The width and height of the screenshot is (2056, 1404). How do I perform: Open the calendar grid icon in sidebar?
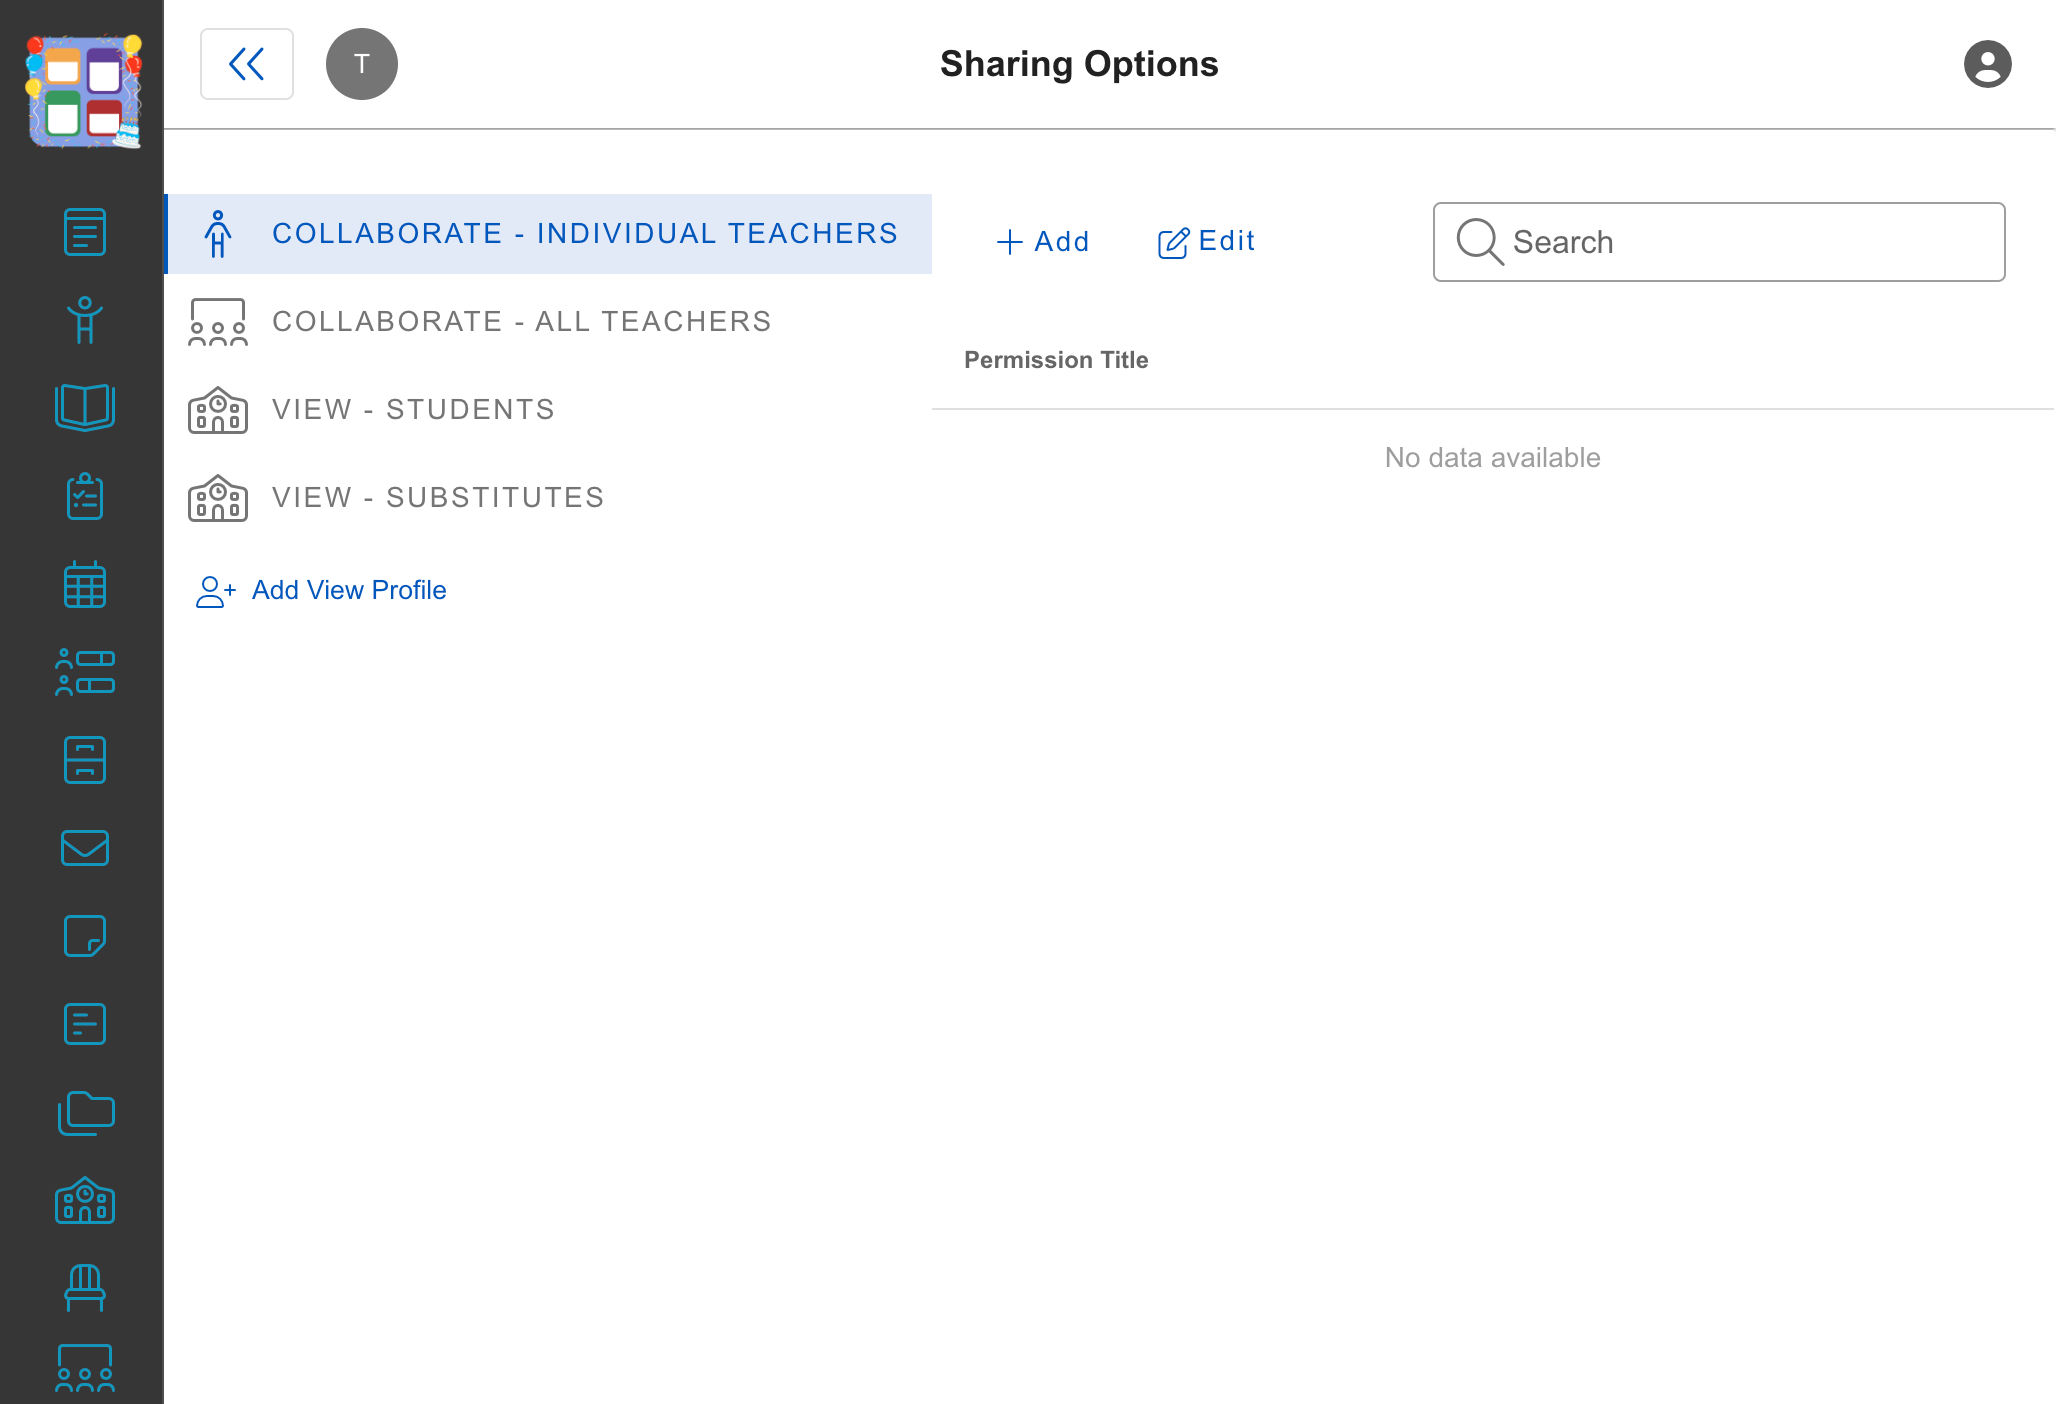[x=85, y=584]
